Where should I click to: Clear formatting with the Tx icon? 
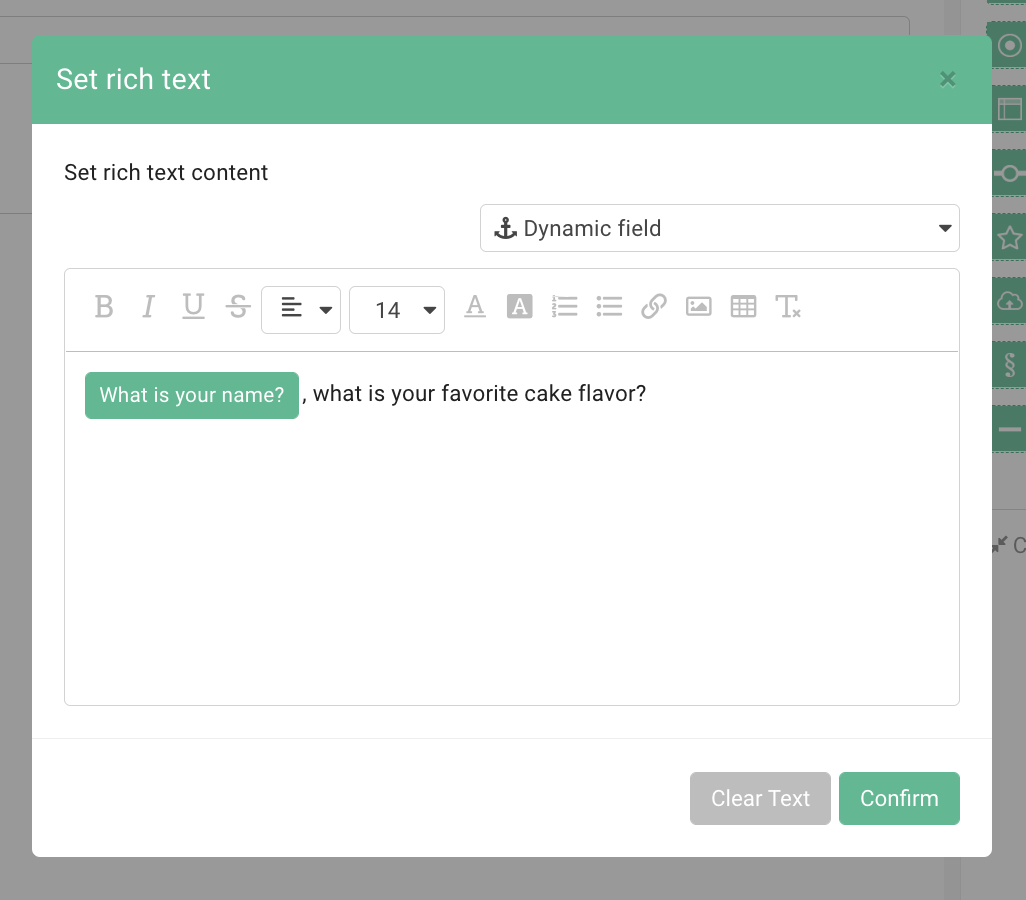click(x=788, y=308)
